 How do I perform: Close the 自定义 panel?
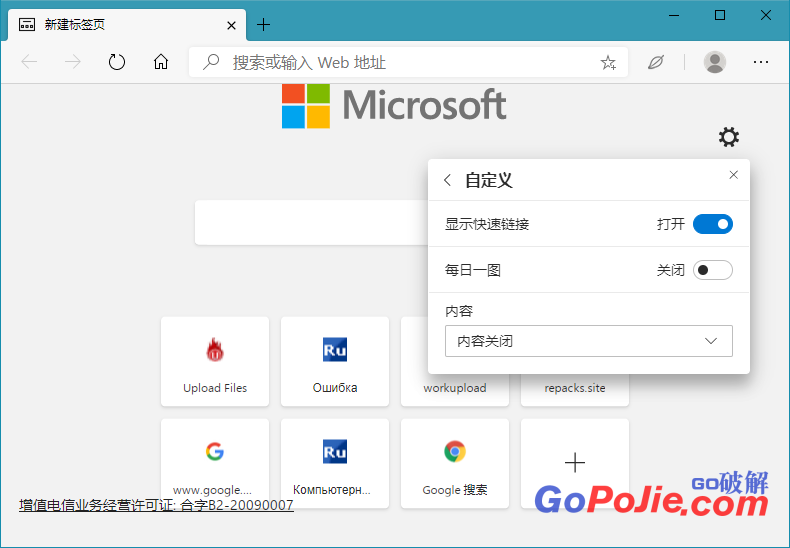[734, 175]
